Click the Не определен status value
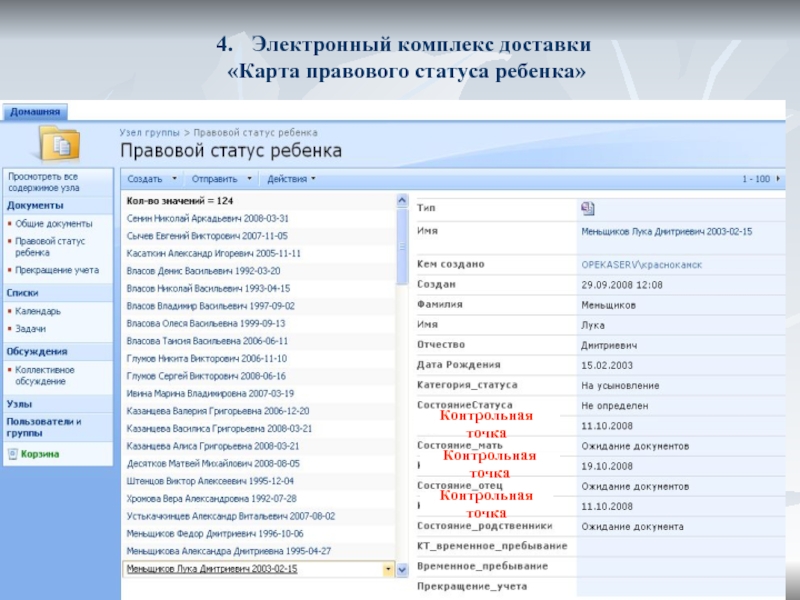 pos(614,406)
